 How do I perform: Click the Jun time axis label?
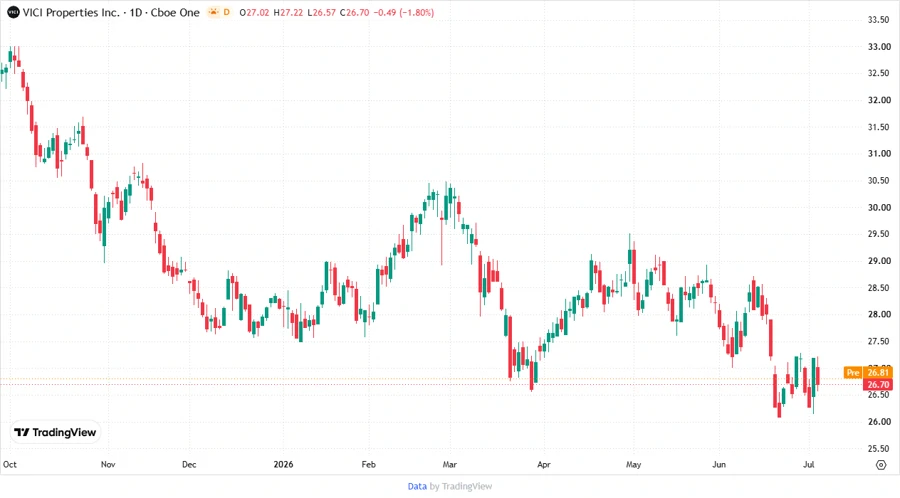[719, 465]
